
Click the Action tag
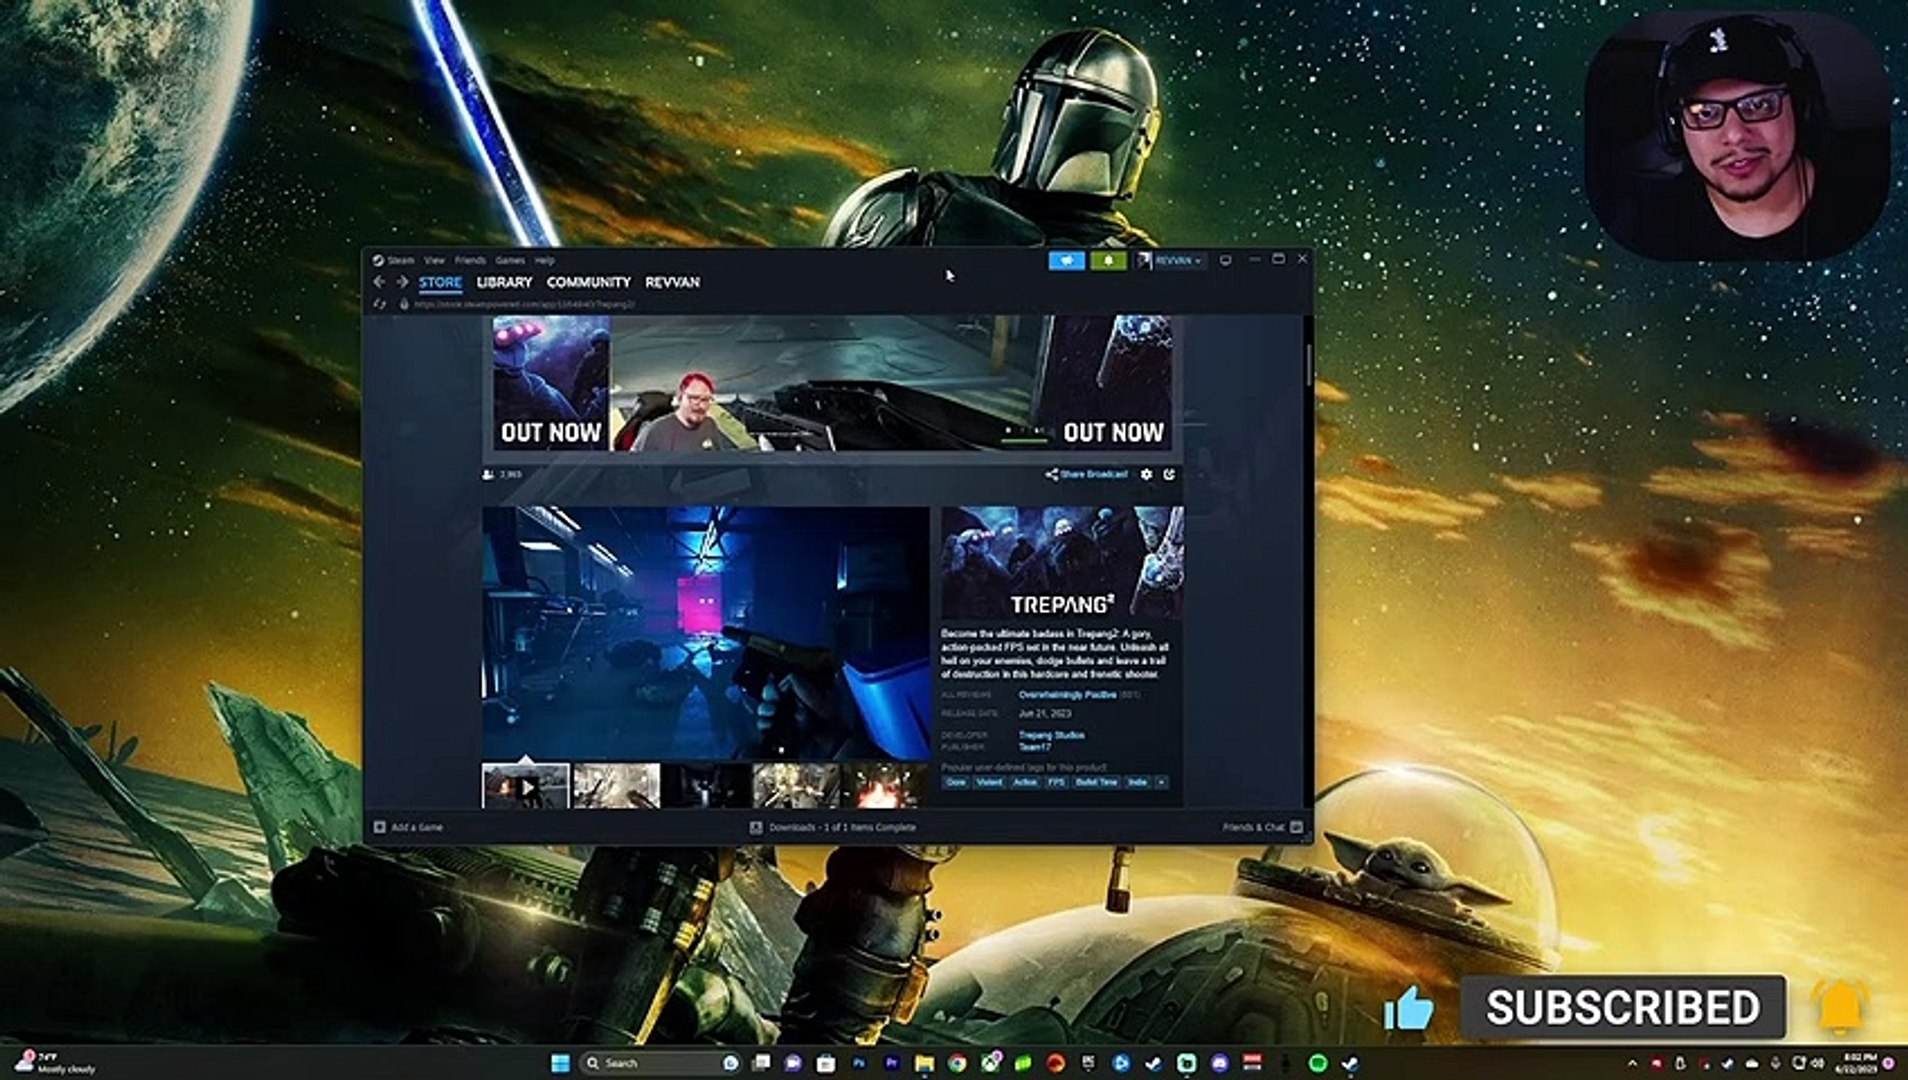(x=1025, y=782)
